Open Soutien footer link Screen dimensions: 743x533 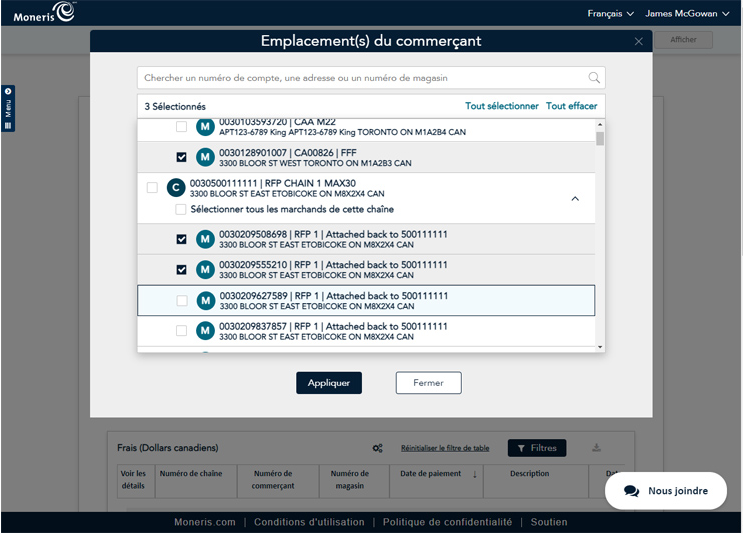tap(549, 522)
